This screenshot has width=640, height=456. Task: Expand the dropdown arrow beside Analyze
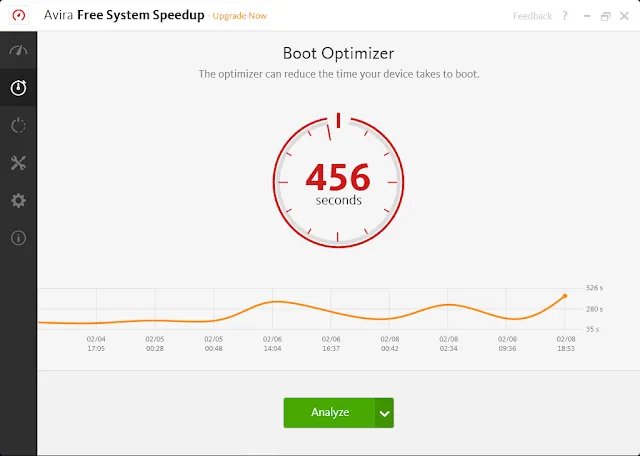pyautogui.click(x=385, y=413)
